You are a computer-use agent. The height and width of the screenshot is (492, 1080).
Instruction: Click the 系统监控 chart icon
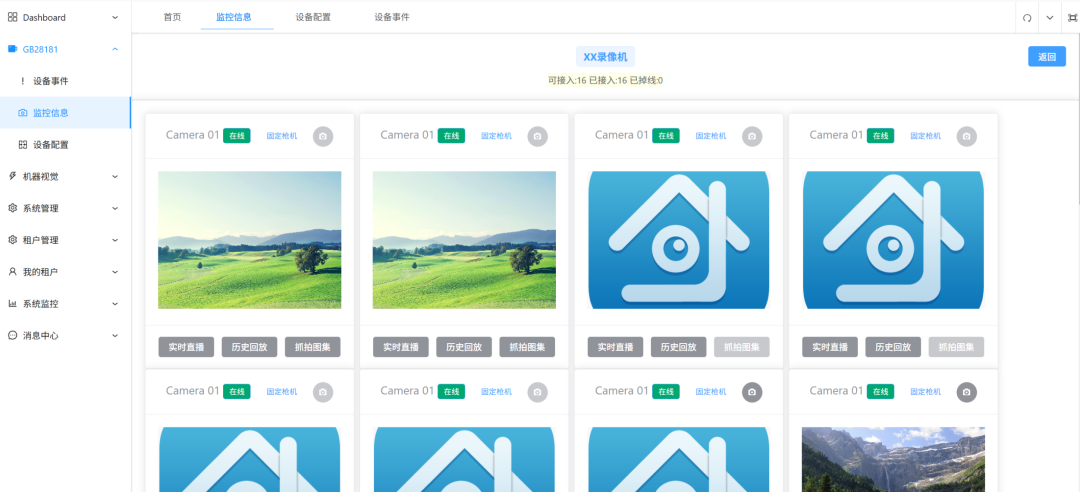(12, 304)
